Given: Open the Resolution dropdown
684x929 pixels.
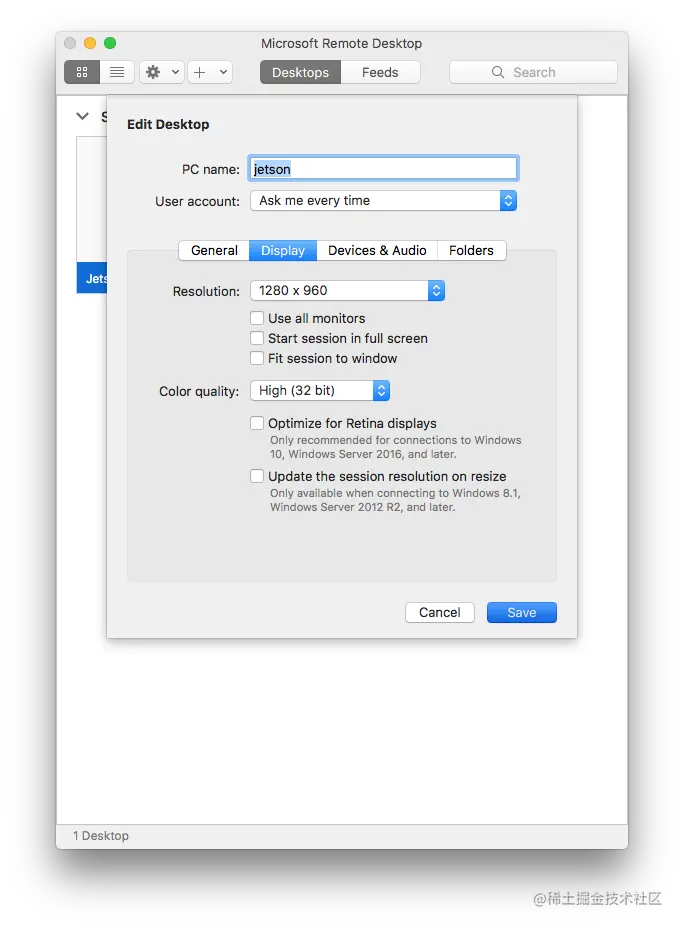Looking at the screenshot, I should 347,291.
